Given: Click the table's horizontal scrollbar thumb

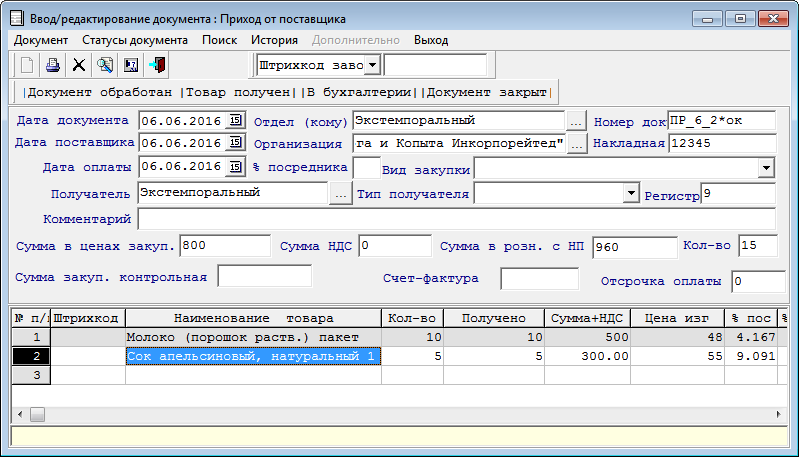Looking at the screenshot, I should 37,414.
